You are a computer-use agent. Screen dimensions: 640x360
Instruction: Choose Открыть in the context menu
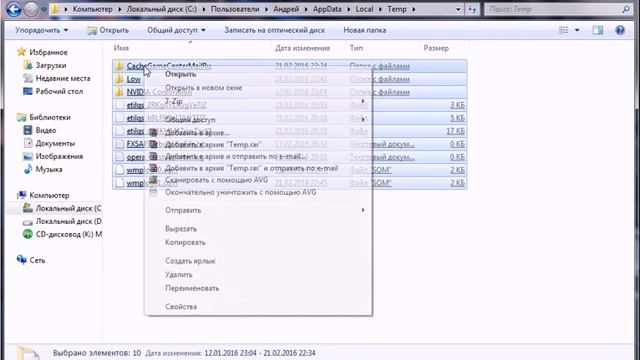258,74
